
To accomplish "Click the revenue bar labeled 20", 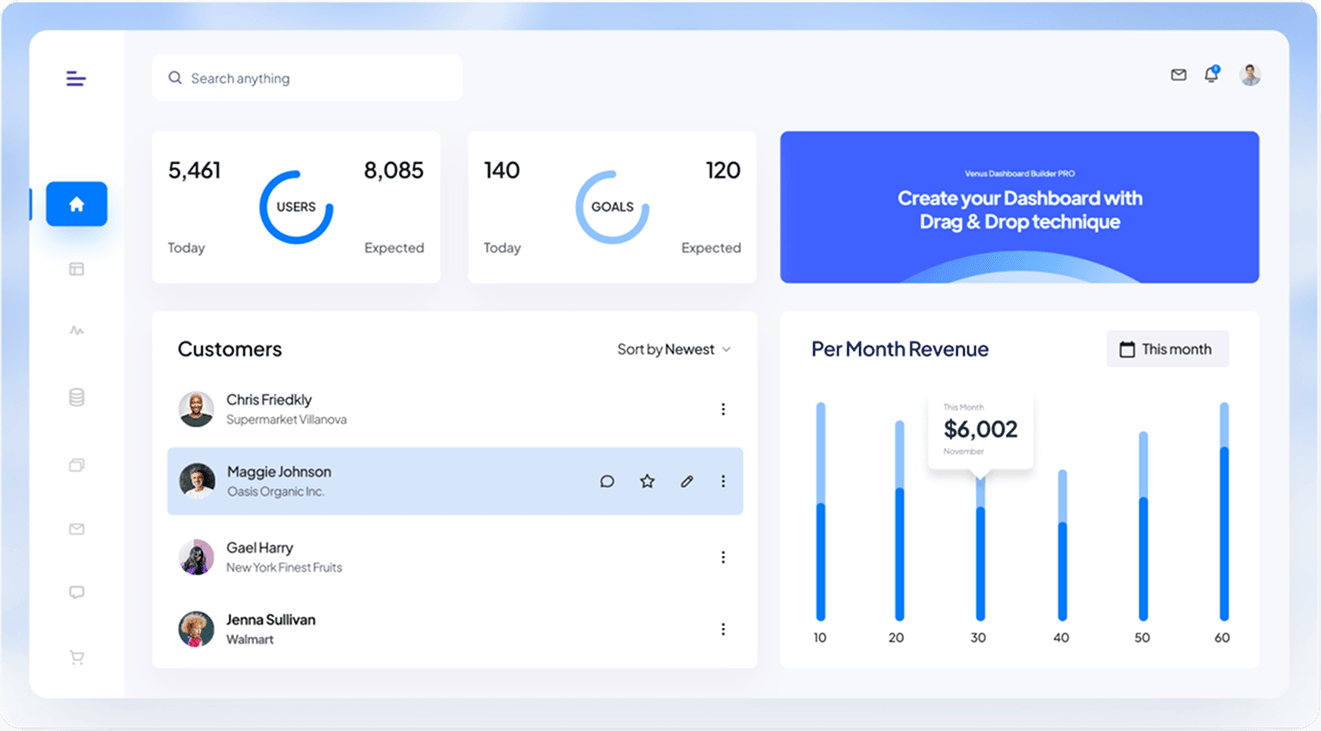I will pos(899,520).
